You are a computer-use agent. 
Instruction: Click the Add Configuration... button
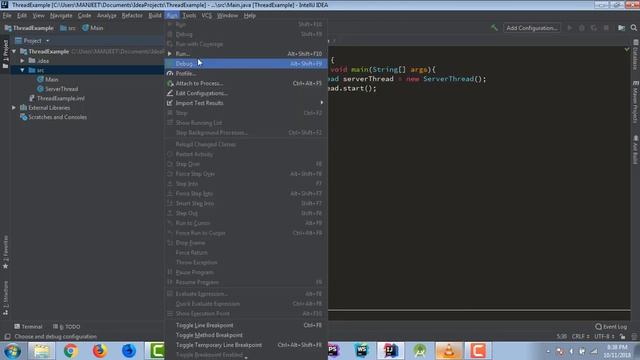click(531, 28)
